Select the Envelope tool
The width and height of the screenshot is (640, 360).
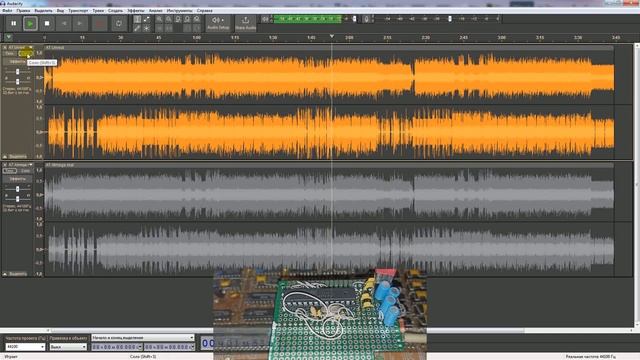(x=147, y=19)
